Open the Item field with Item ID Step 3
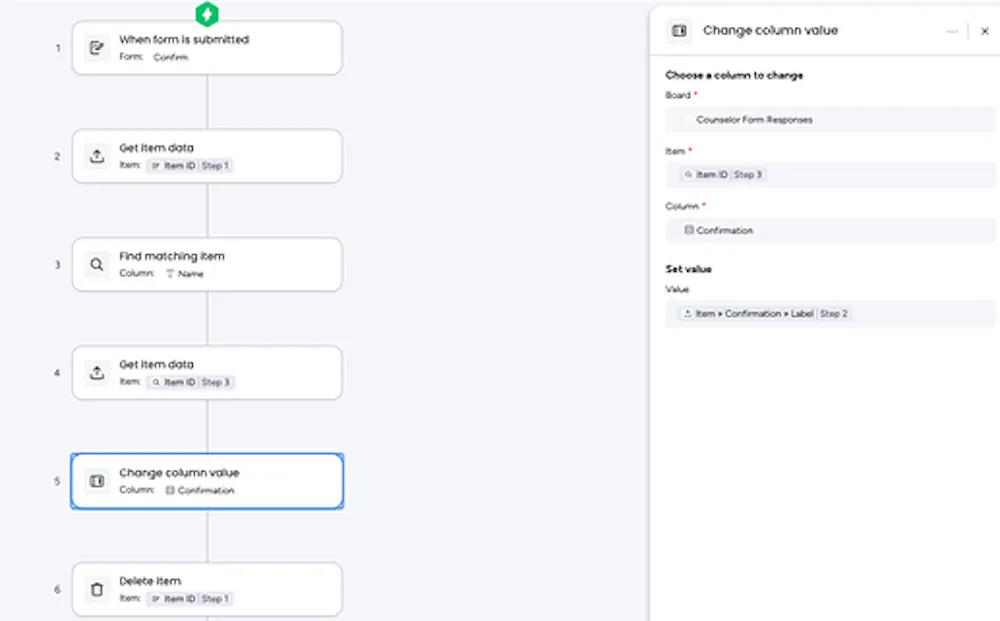Screen dimensions: 1000x621 tap(830, 175)
